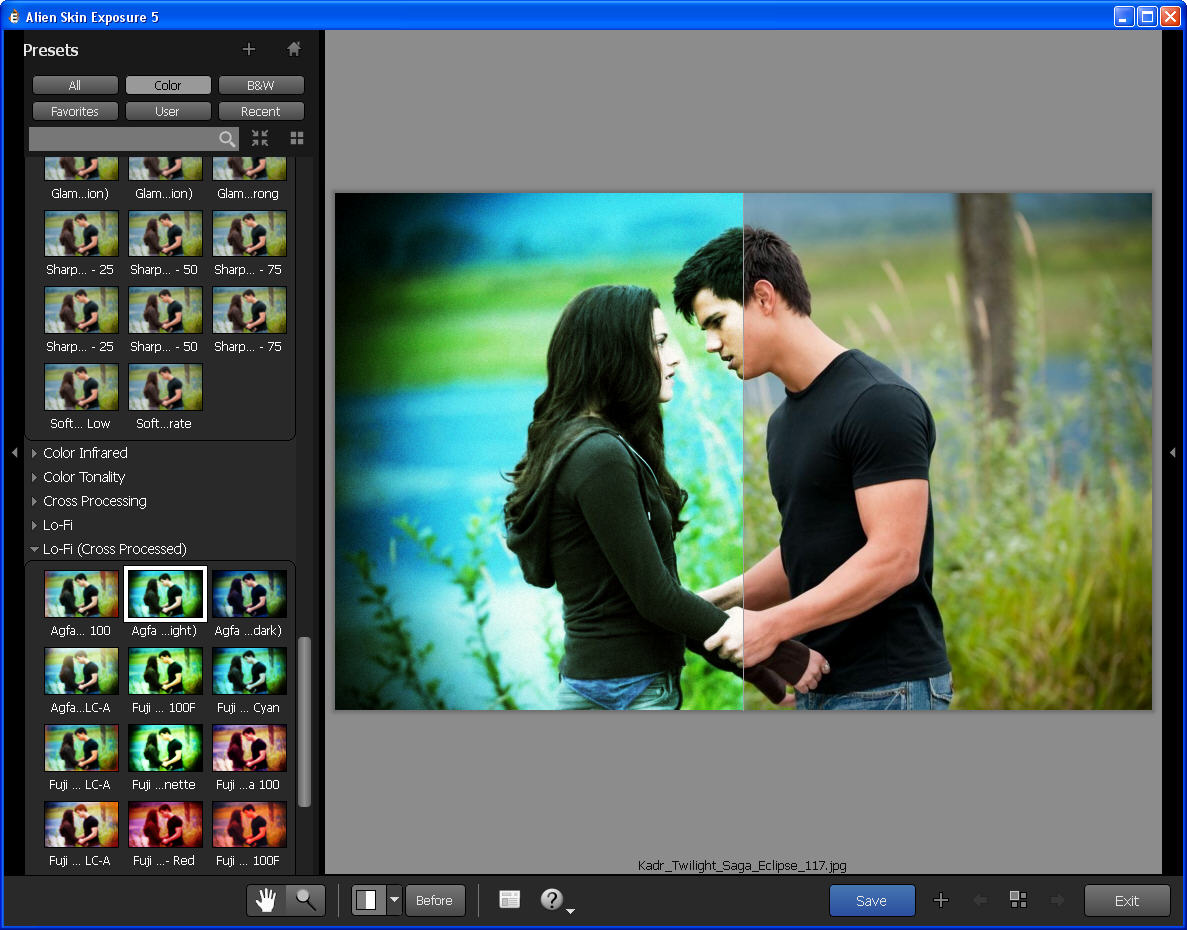The height and width of the screenshot is (930, 1187).
Task: Apply the Fuji ...nette preset thumbnail
Action: pyautogui.click(x=166, y=748)
